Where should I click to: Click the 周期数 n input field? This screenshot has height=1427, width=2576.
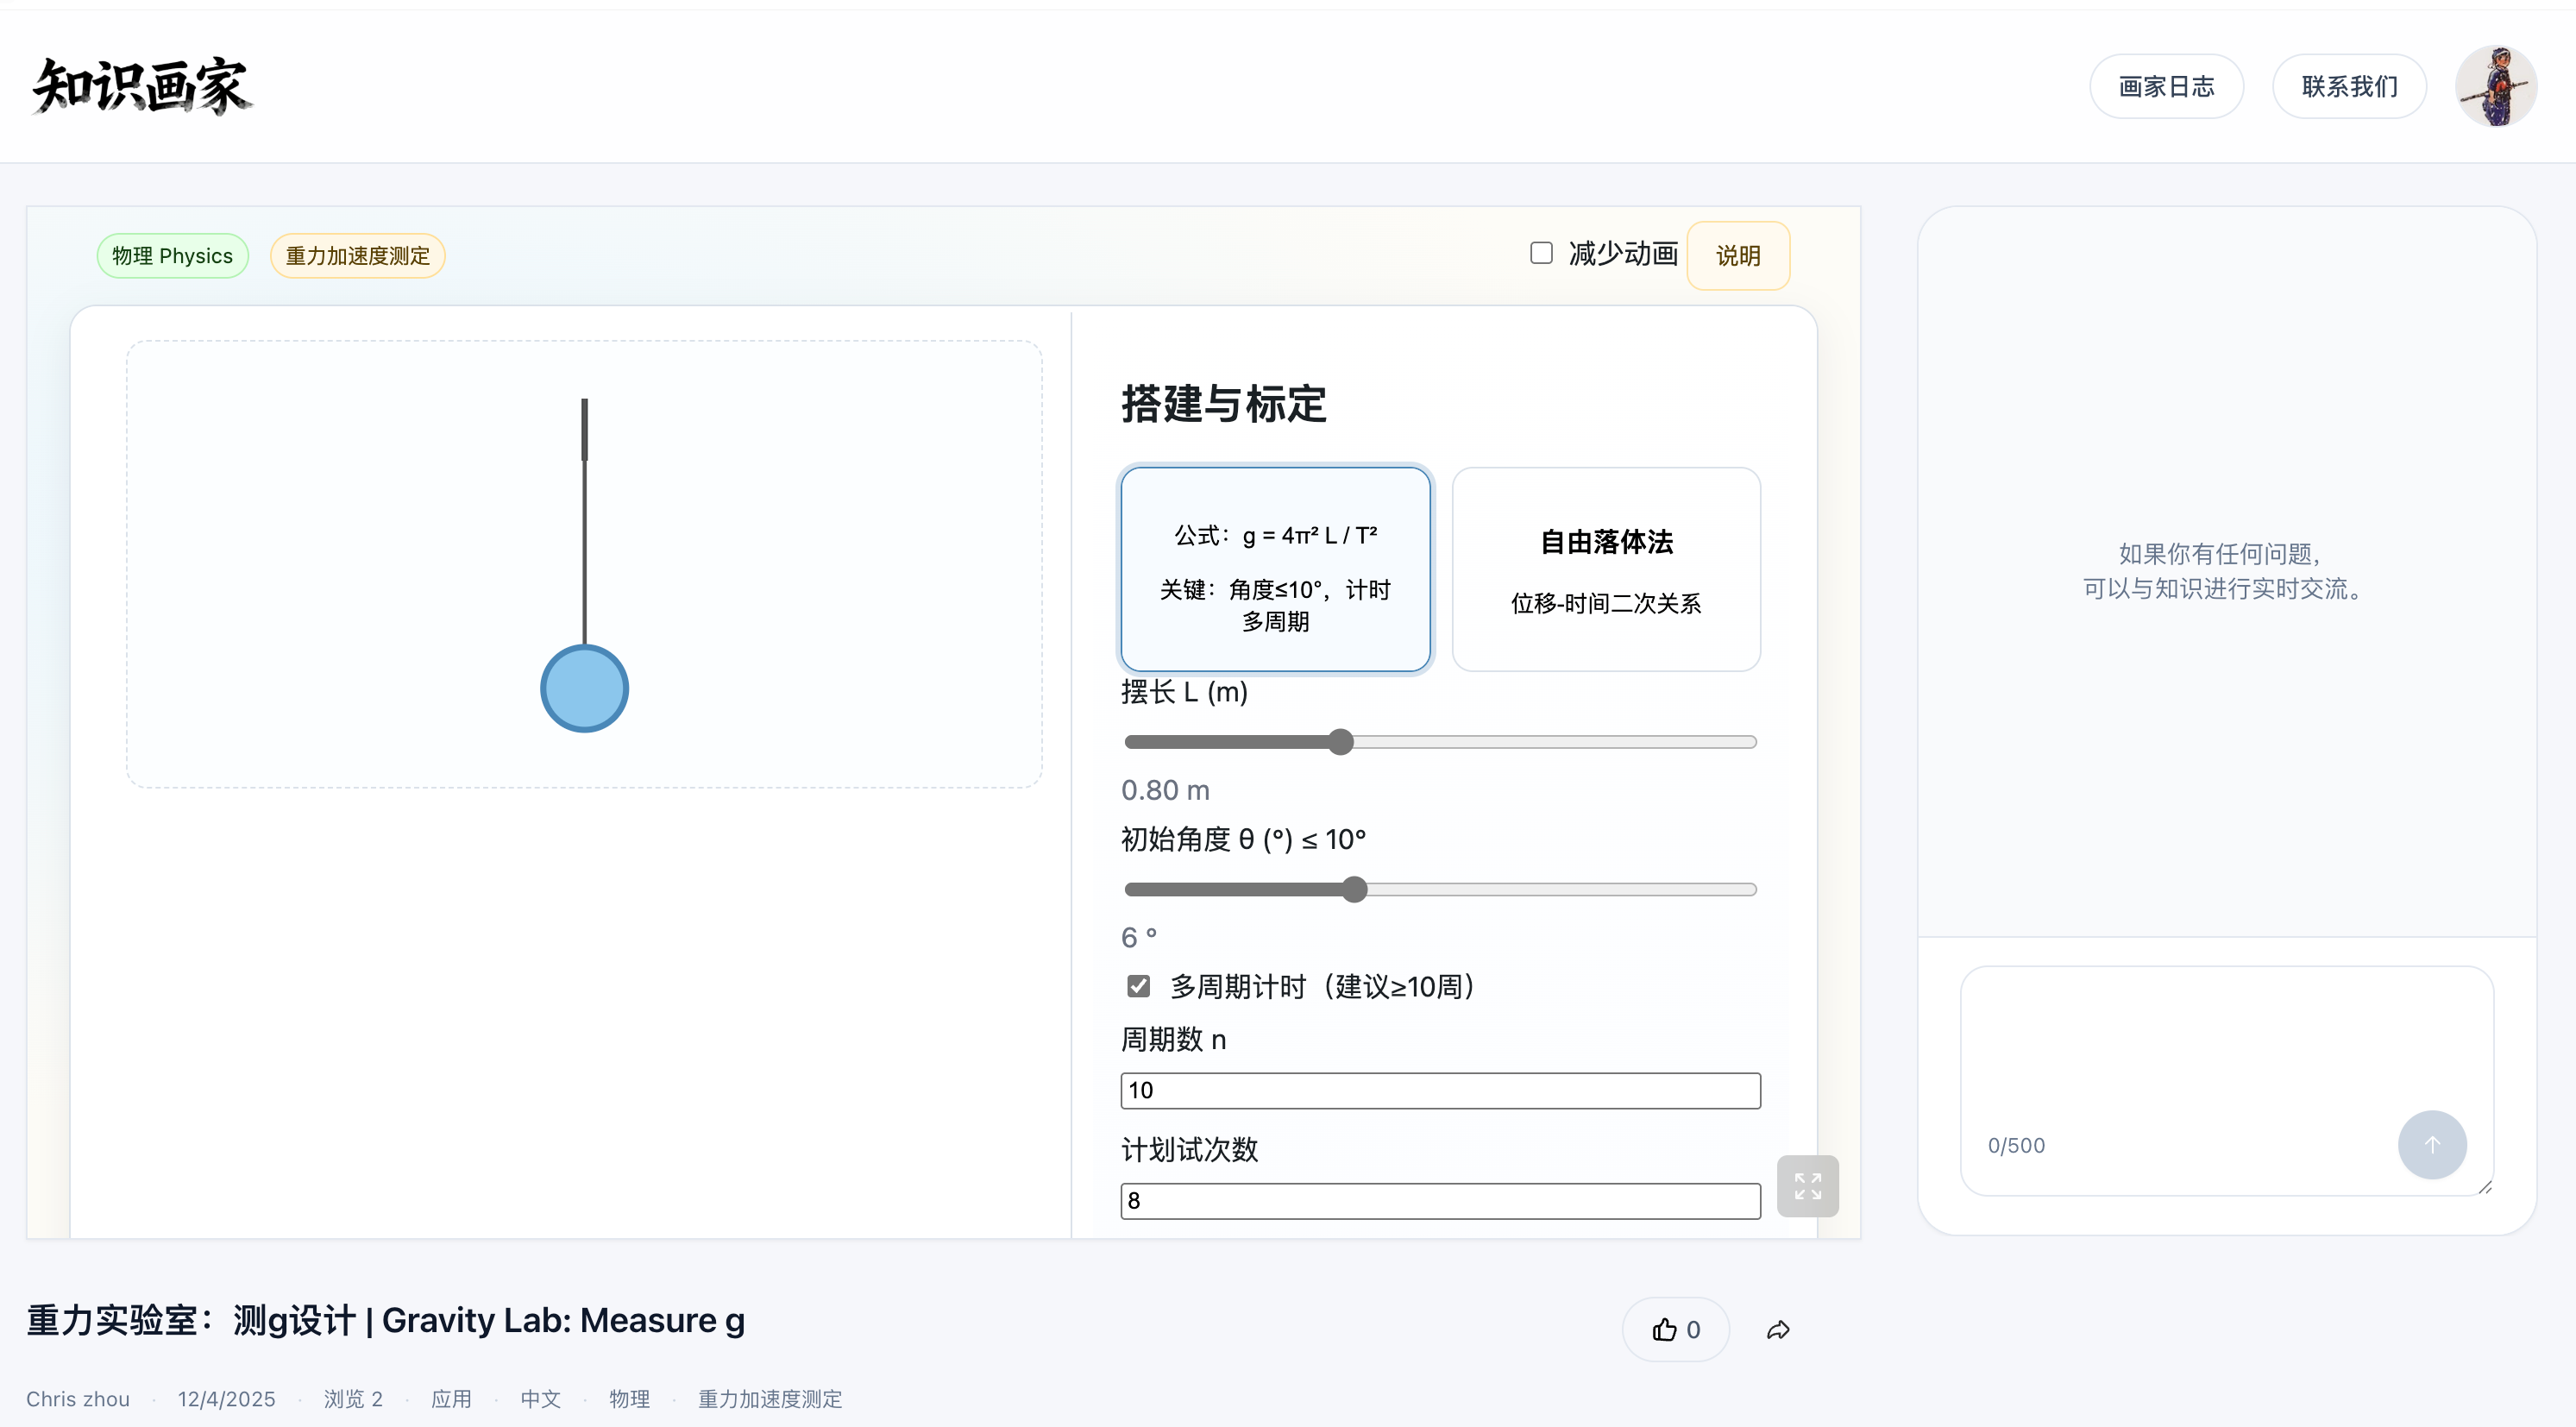1441,1090
